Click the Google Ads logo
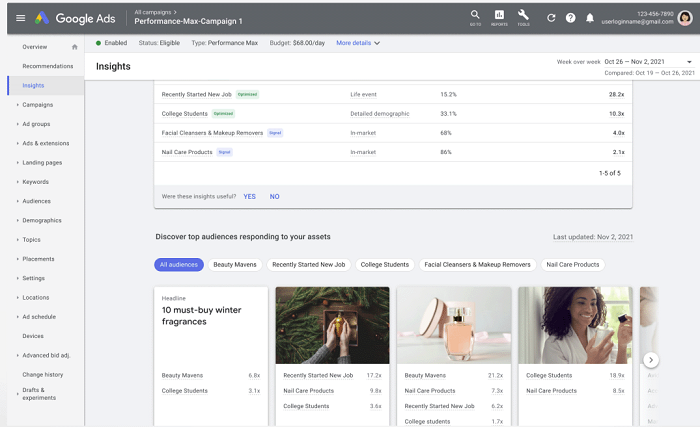The width and height of the screenshot is (700, 427). coord(75,18)
